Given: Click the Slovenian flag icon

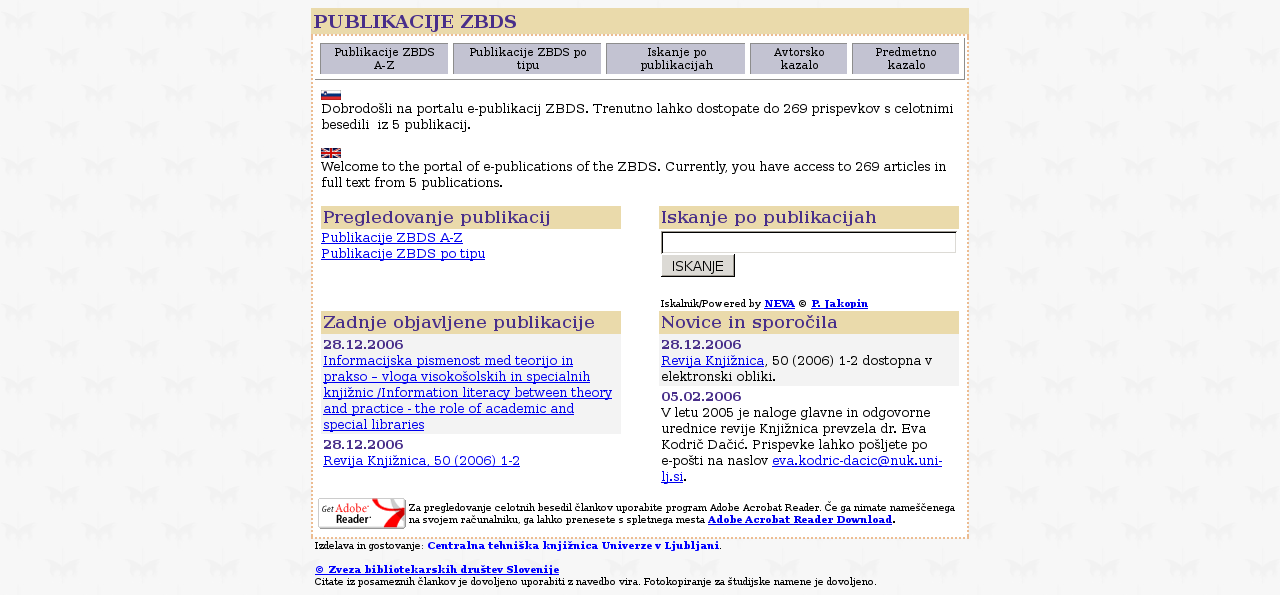Looking at the screenshot, I should pyautogui.click(x=330, y=95).
